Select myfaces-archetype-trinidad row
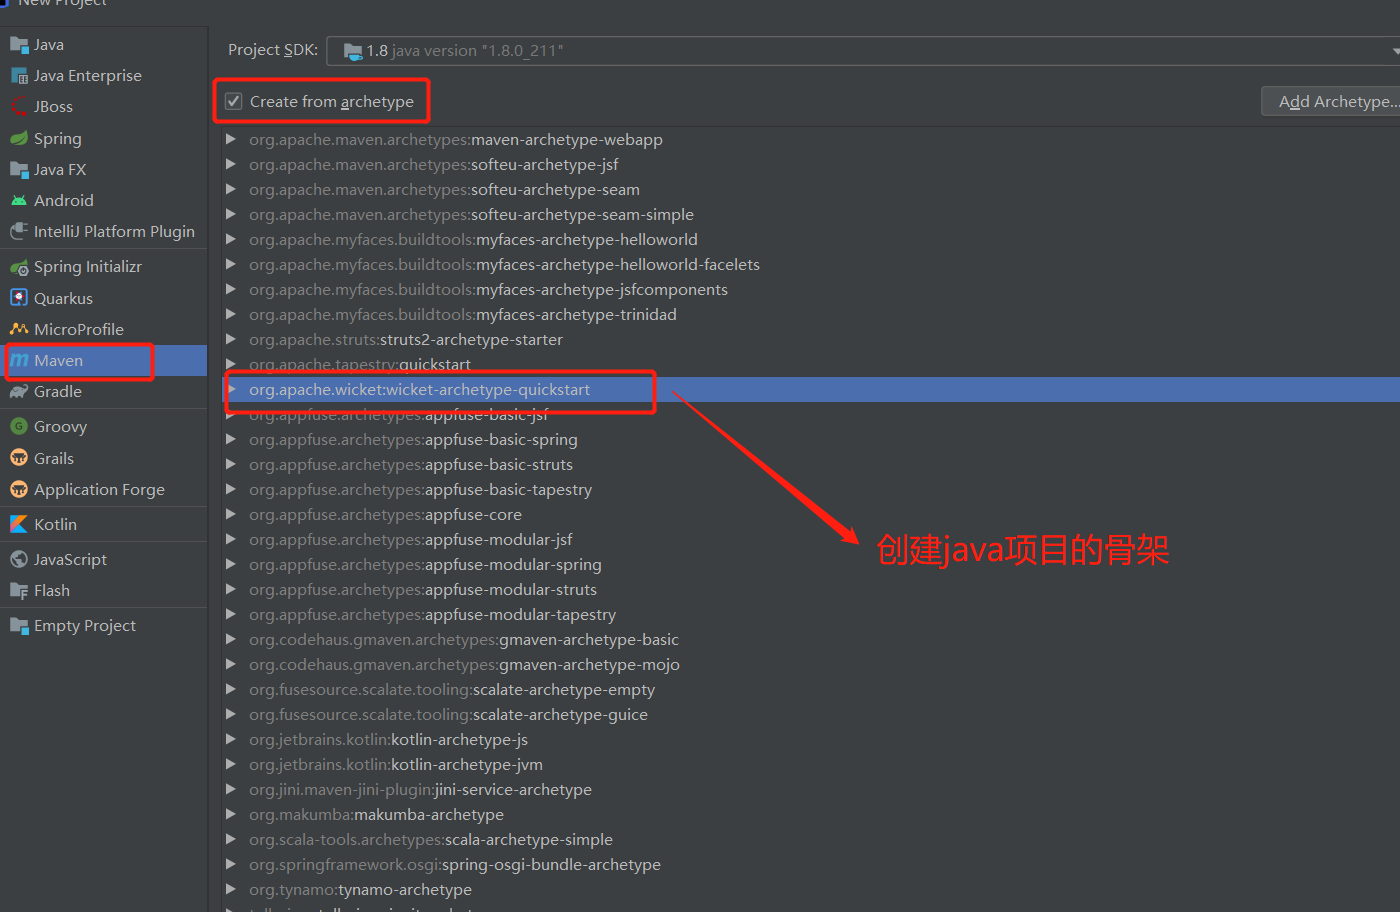Image resolution: width=1400 pixels, height=912 pixels. (811, 314)
